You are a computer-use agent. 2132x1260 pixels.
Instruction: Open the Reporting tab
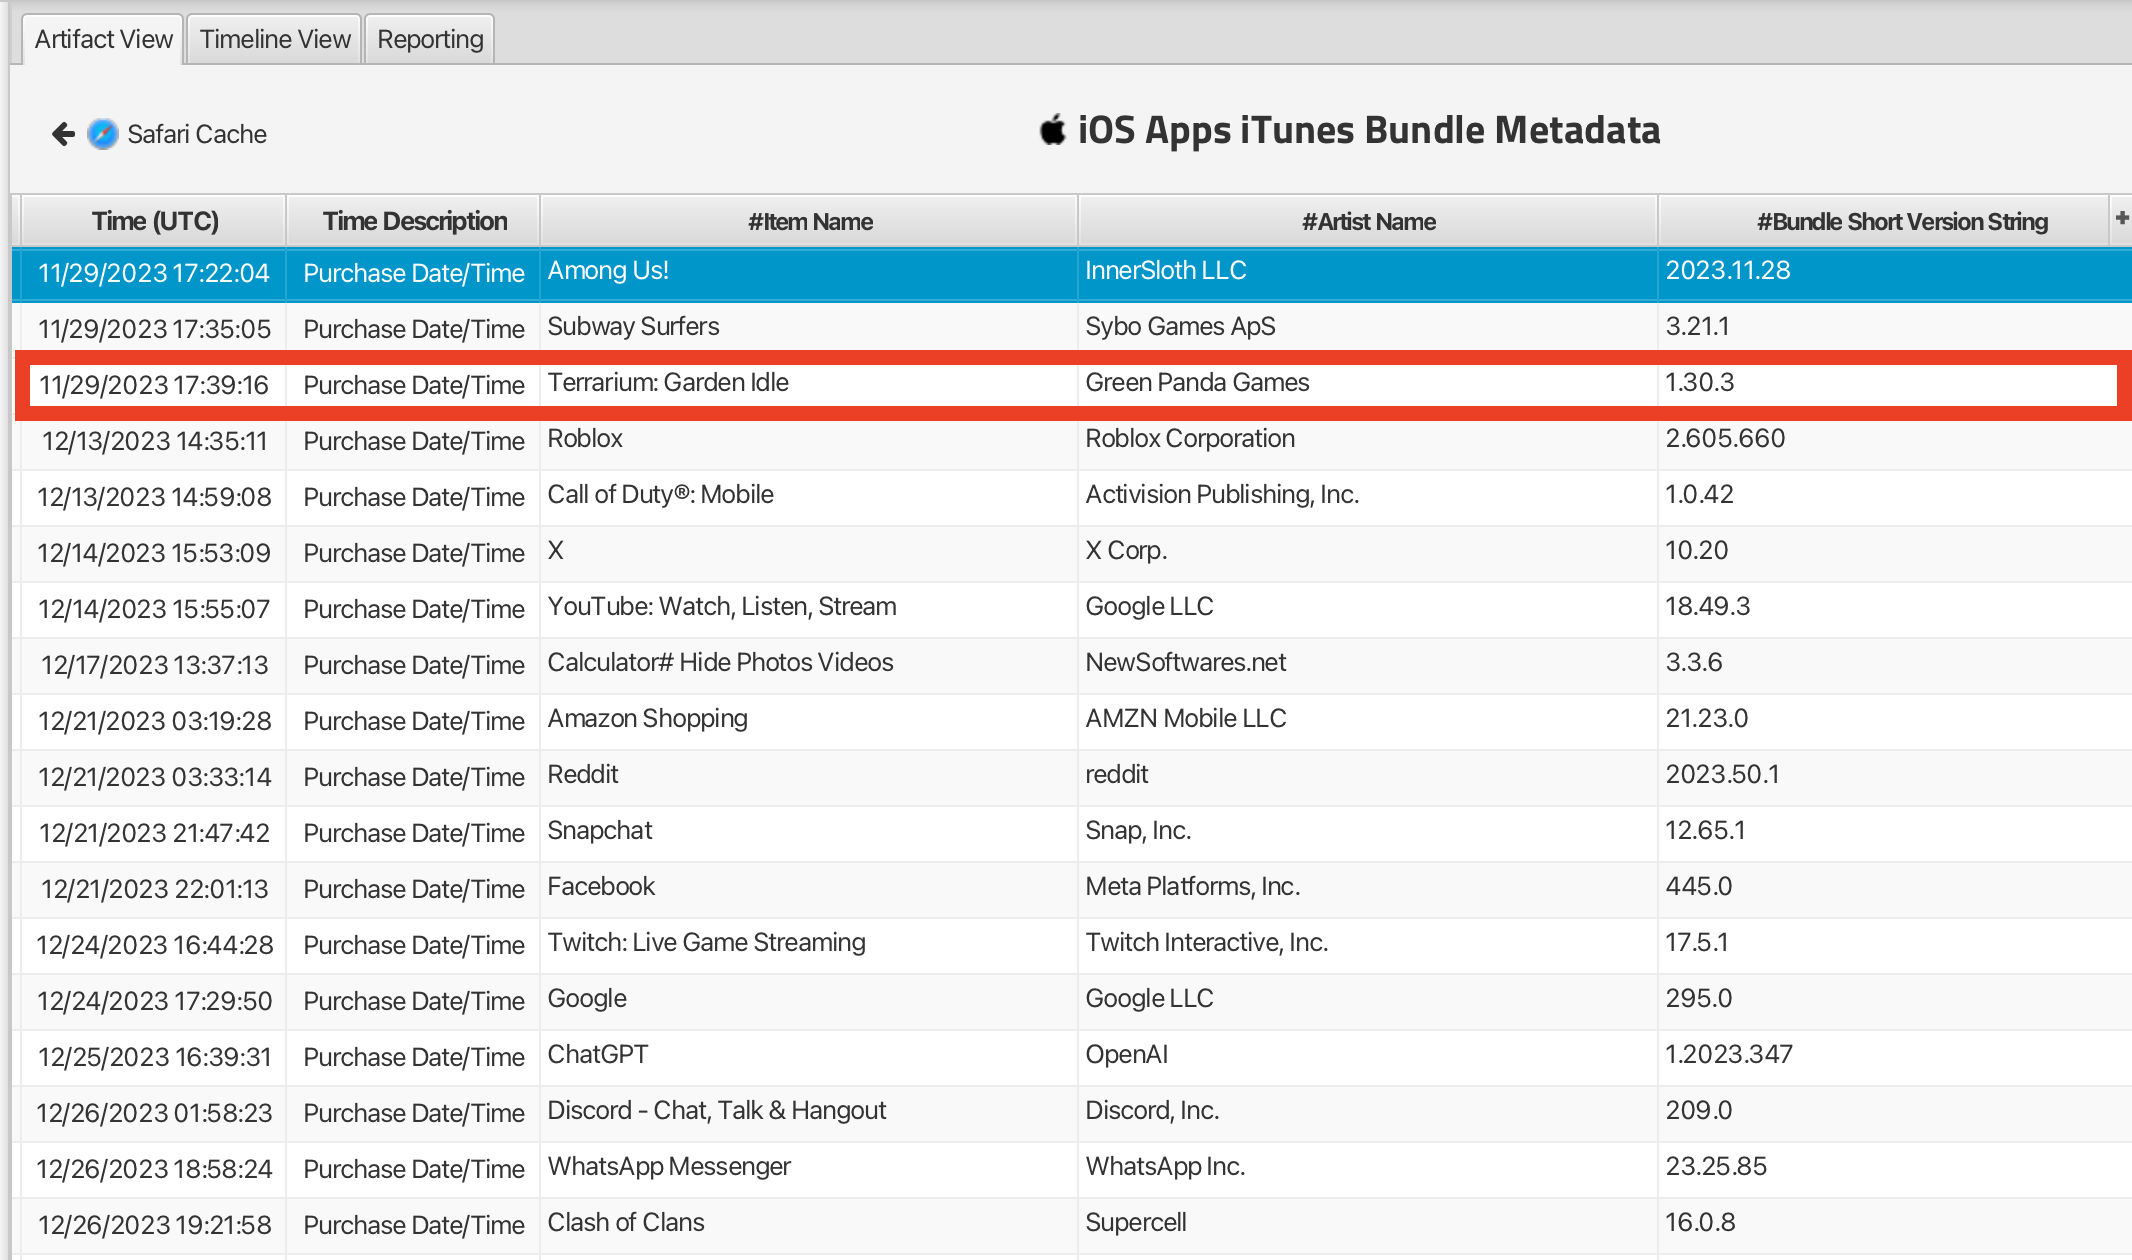[430, 39]
